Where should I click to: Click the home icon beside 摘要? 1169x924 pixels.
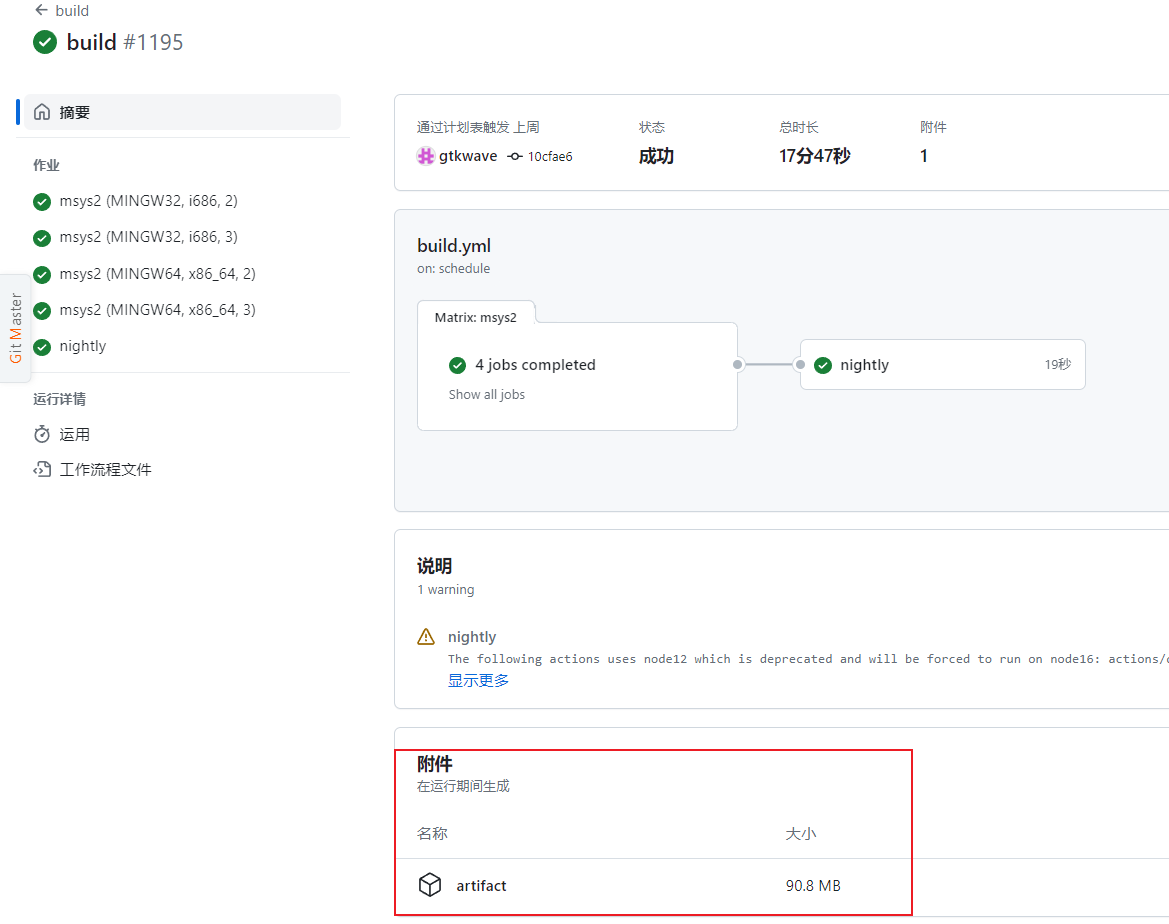pos(41,111)
